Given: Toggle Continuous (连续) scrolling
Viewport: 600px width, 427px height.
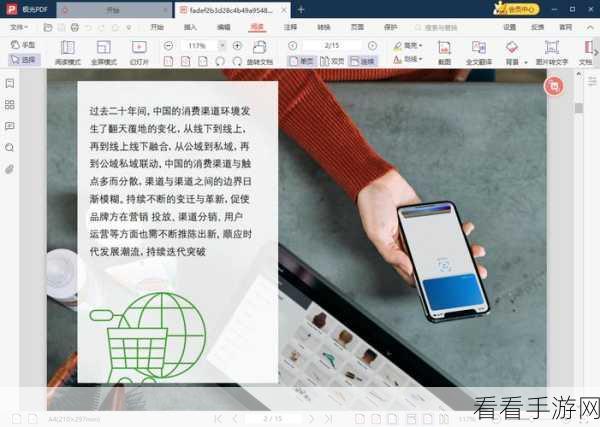Looking at the screenshot, I should pos(363,61).
